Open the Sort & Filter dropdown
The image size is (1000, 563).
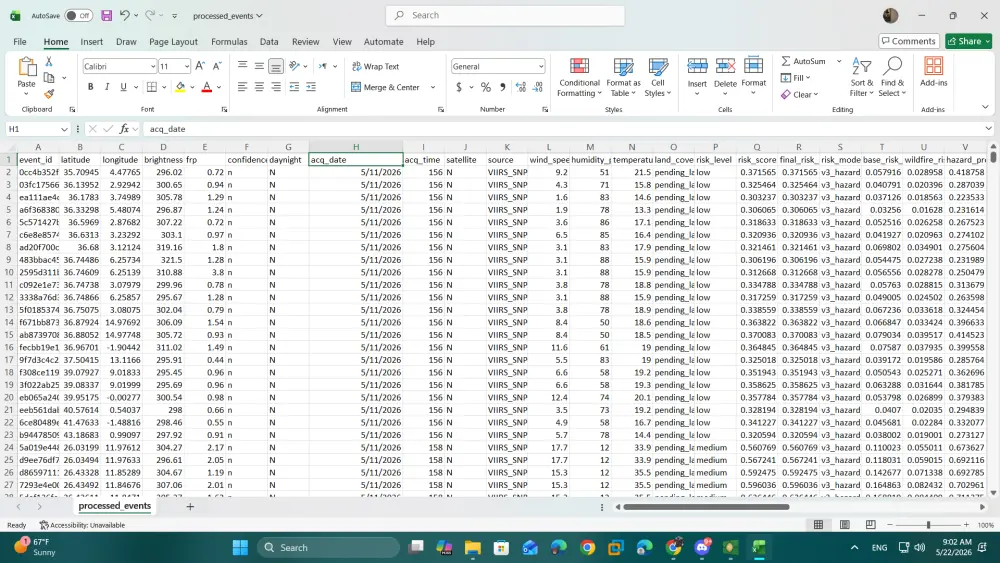click(862, 77)
